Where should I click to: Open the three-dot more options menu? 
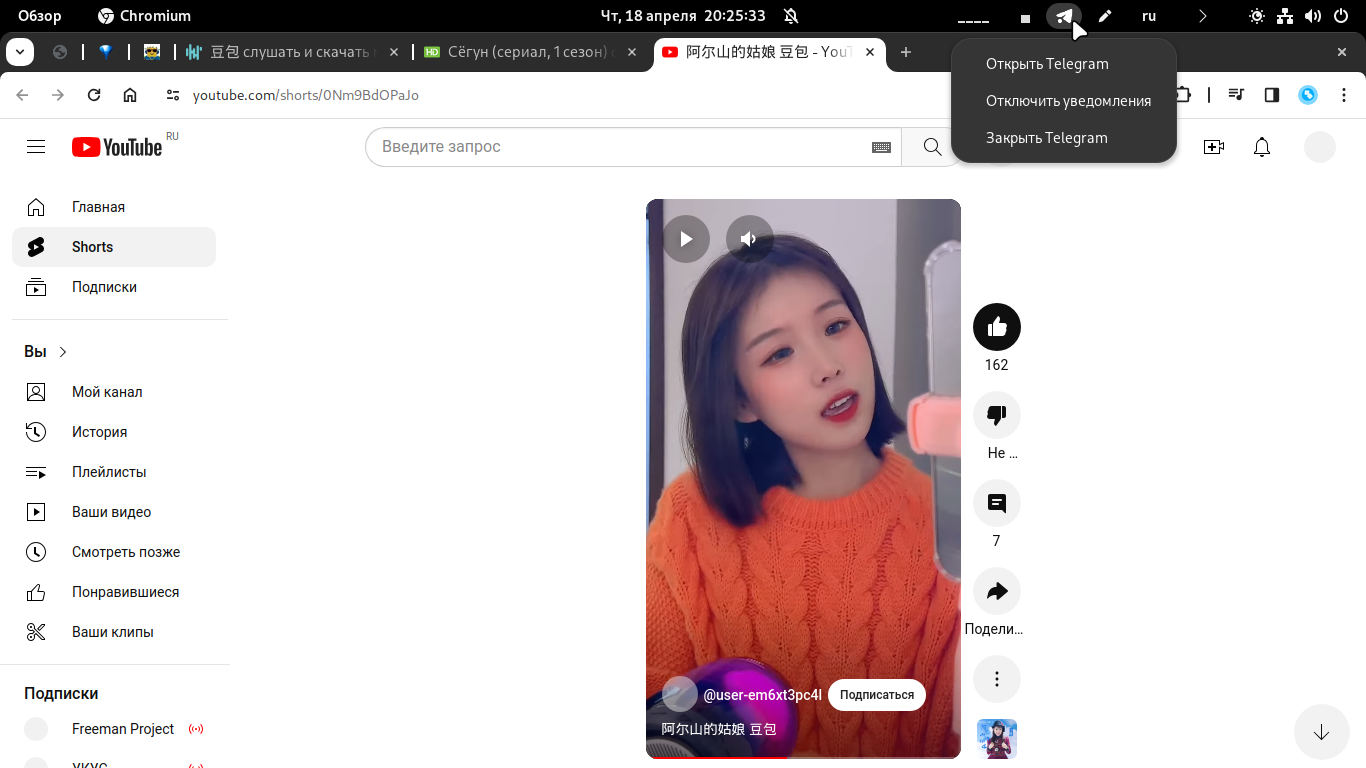pos(997,679)
